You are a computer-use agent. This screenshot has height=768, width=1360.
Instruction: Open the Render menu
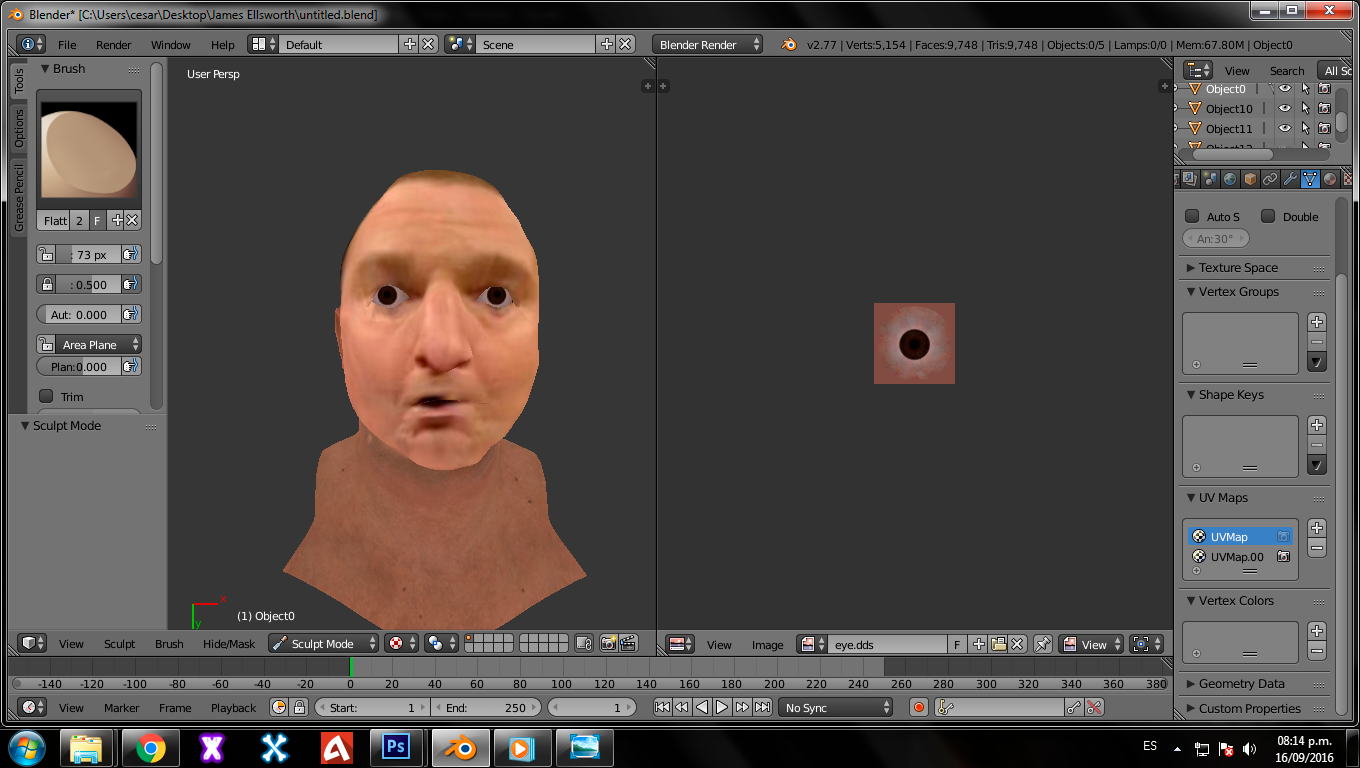click(x=114, y=45)
